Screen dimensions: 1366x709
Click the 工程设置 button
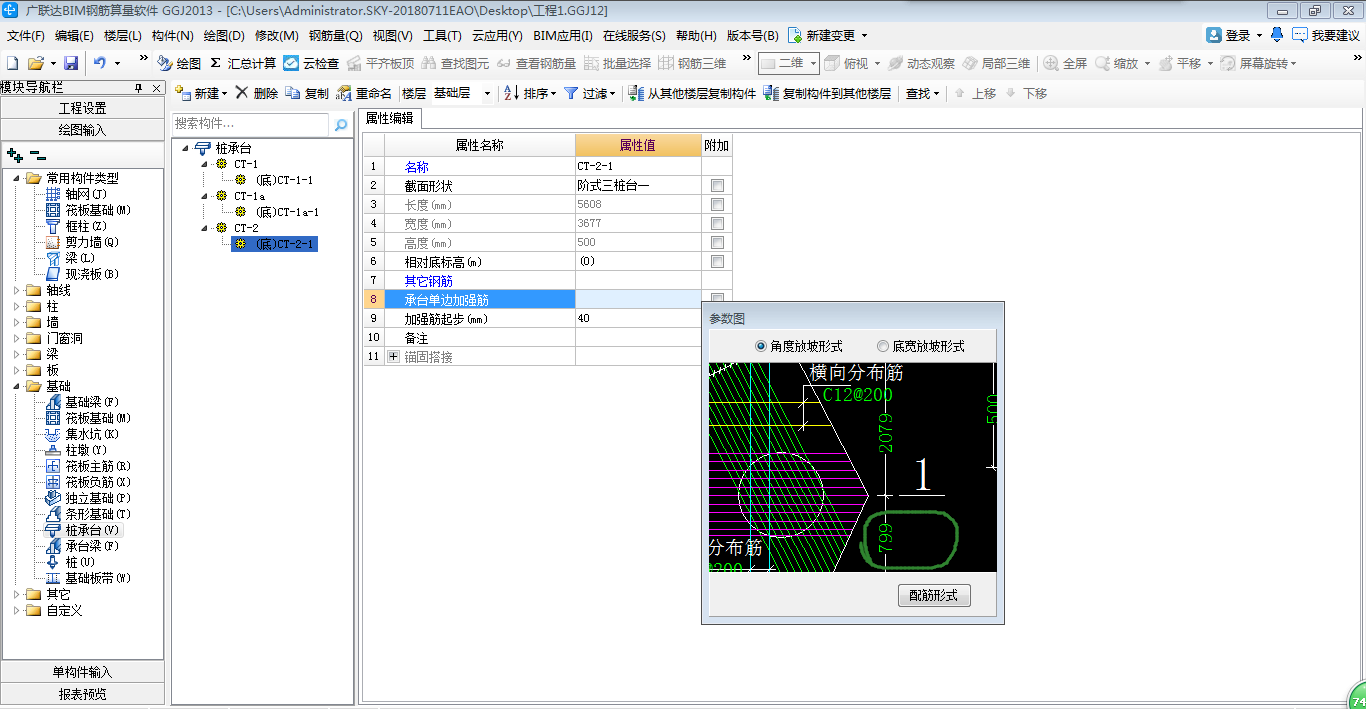coord(82,108)
